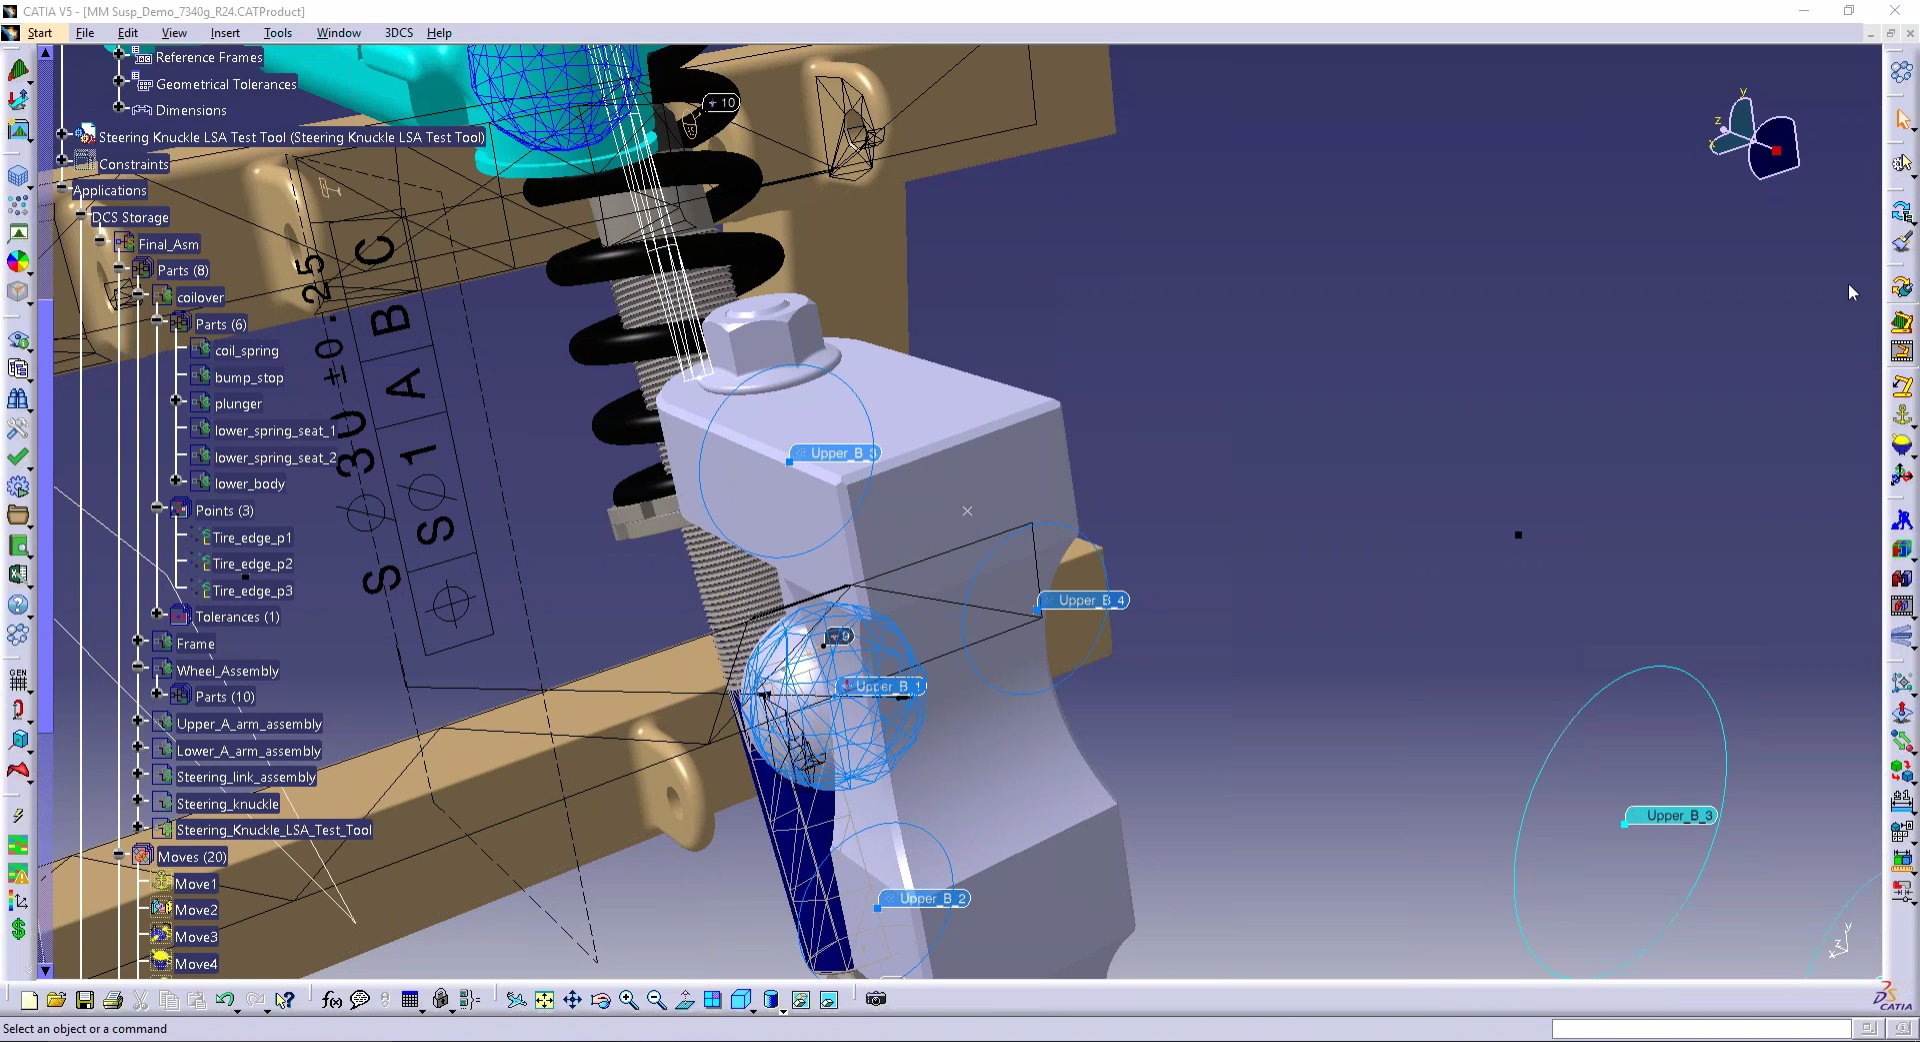The width and height of the screenshot is (1920, 1042).
Task: Select Steering_knuckle in the tree
Action: pos(227,804)
